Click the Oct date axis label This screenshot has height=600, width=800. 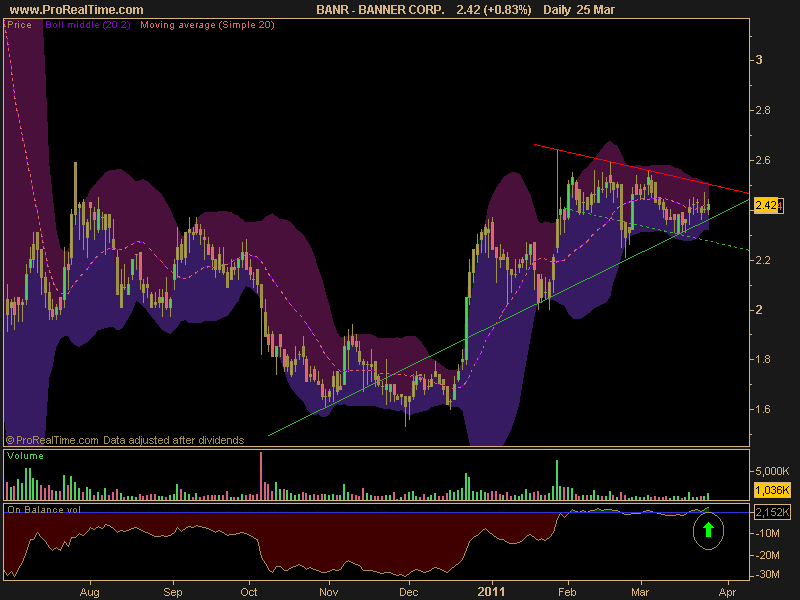249,592
